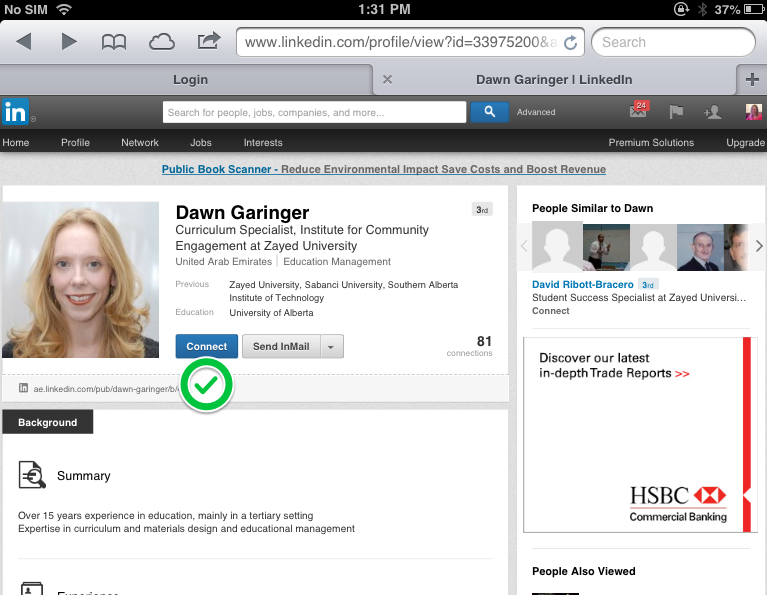Open Interests menu

point(263,142)
